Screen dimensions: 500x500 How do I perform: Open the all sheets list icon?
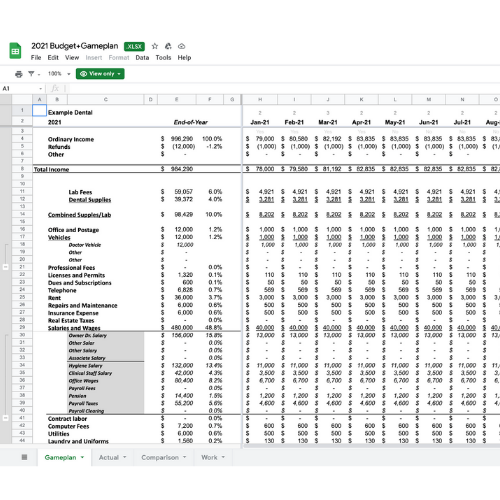point(24,457)
